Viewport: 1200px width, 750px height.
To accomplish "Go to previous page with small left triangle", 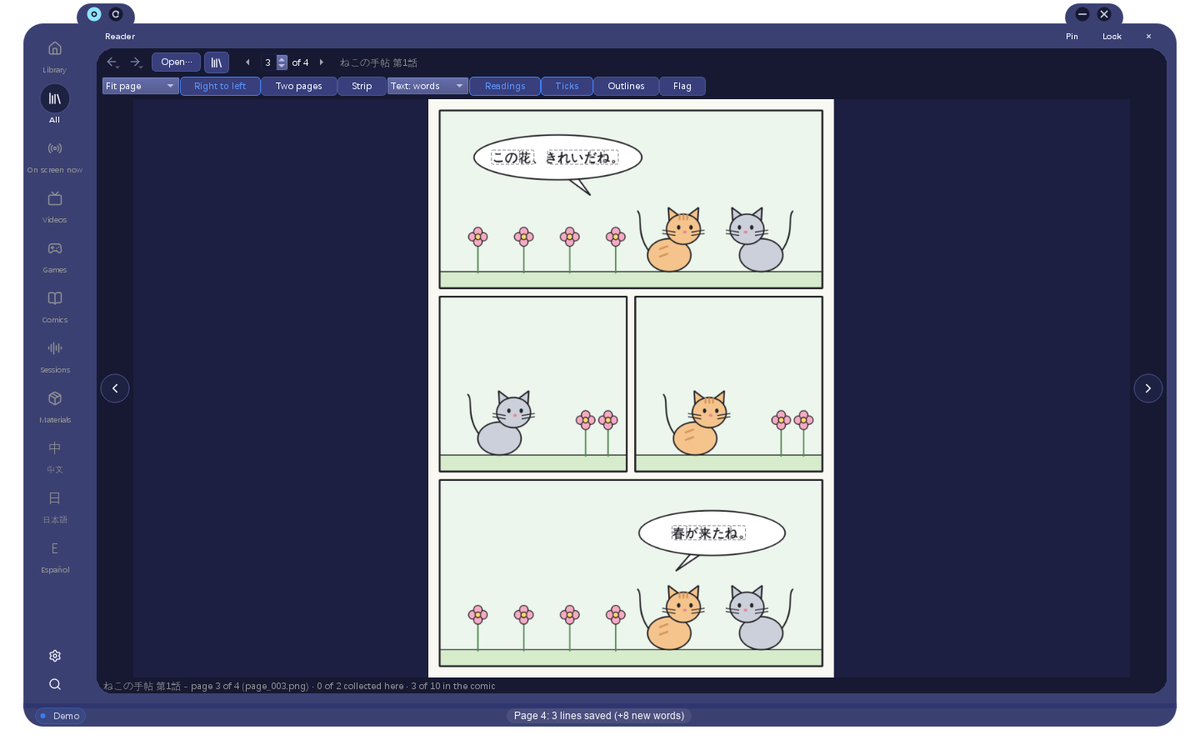I will click(248, 62).
